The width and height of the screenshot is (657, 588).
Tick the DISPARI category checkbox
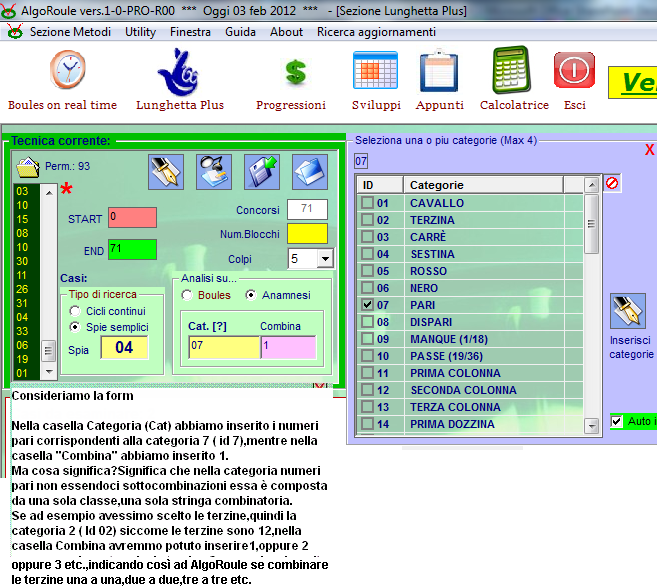[x=367, y=322]
